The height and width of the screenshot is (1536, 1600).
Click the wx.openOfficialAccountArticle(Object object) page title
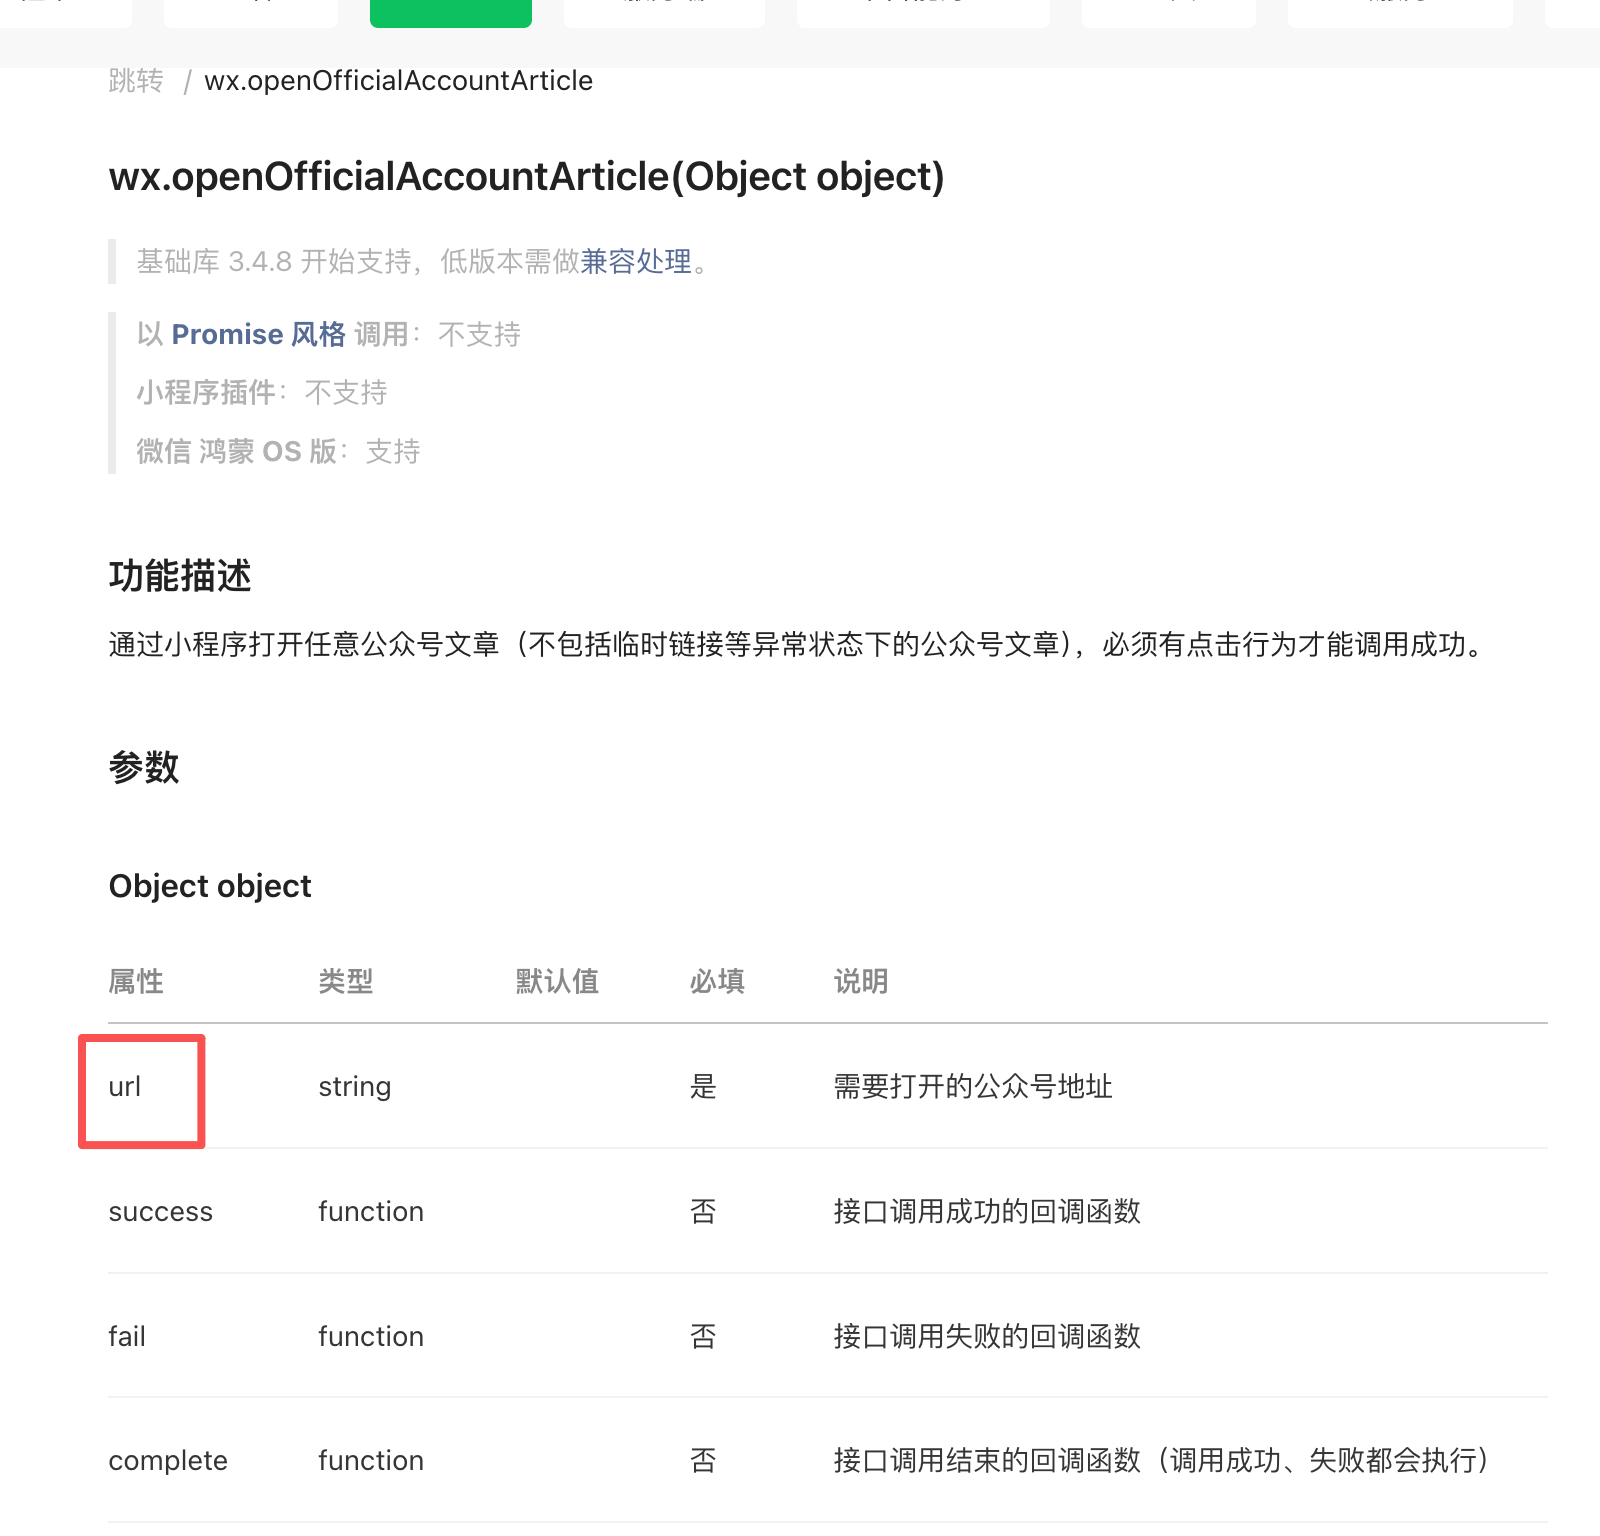526,176
